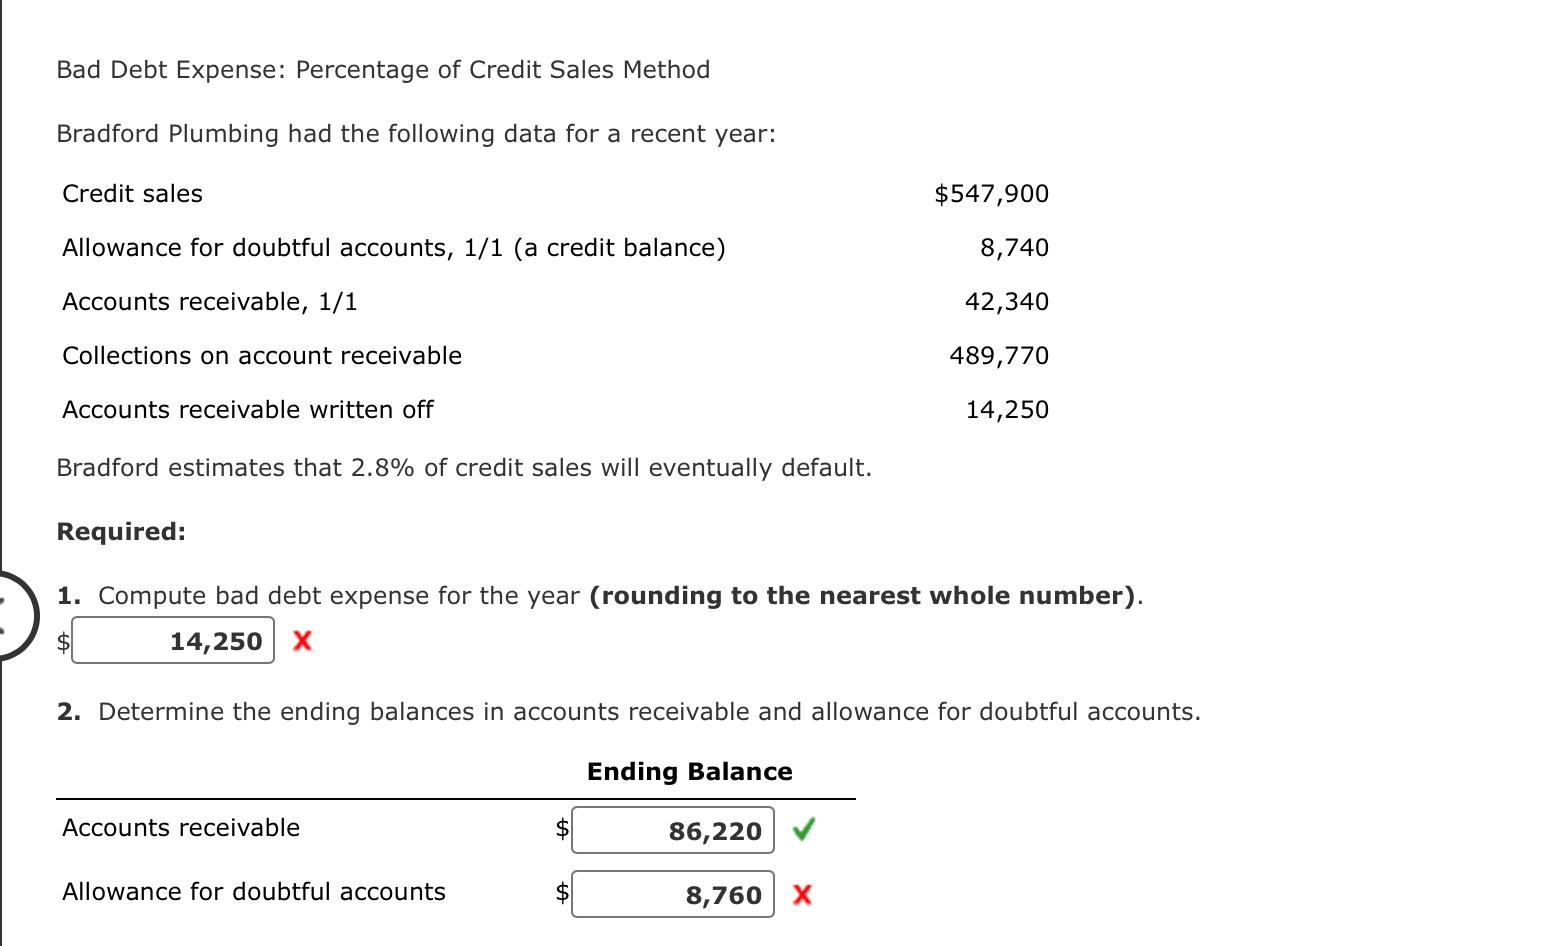The height and width of the screenshot is (946, 1566).
Task: Click the Required heading label
Action: coord(120,531)
